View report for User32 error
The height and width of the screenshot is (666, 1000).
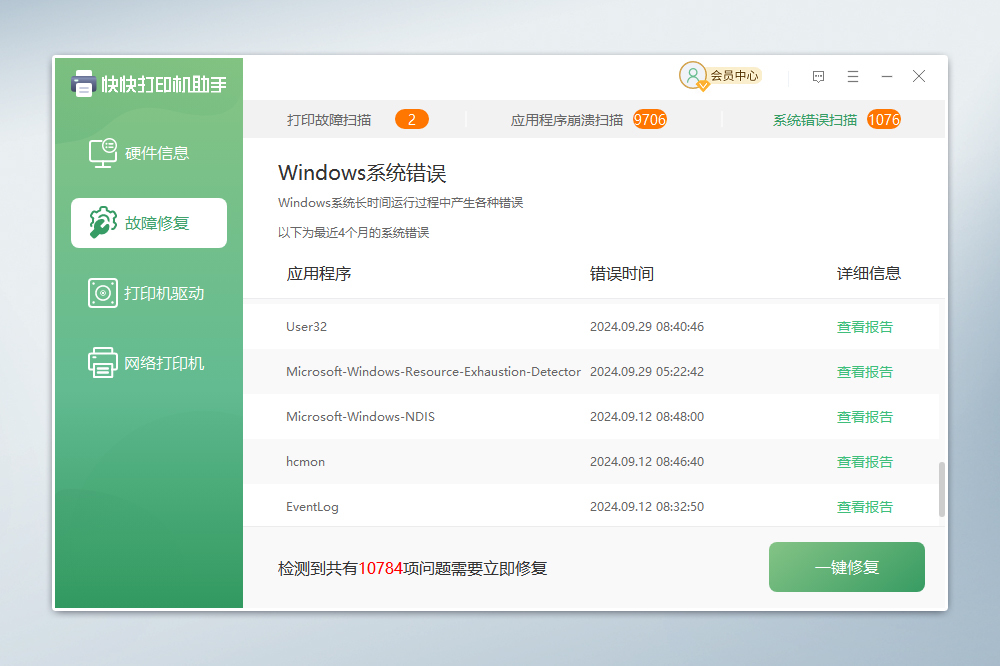pos(864,327)
